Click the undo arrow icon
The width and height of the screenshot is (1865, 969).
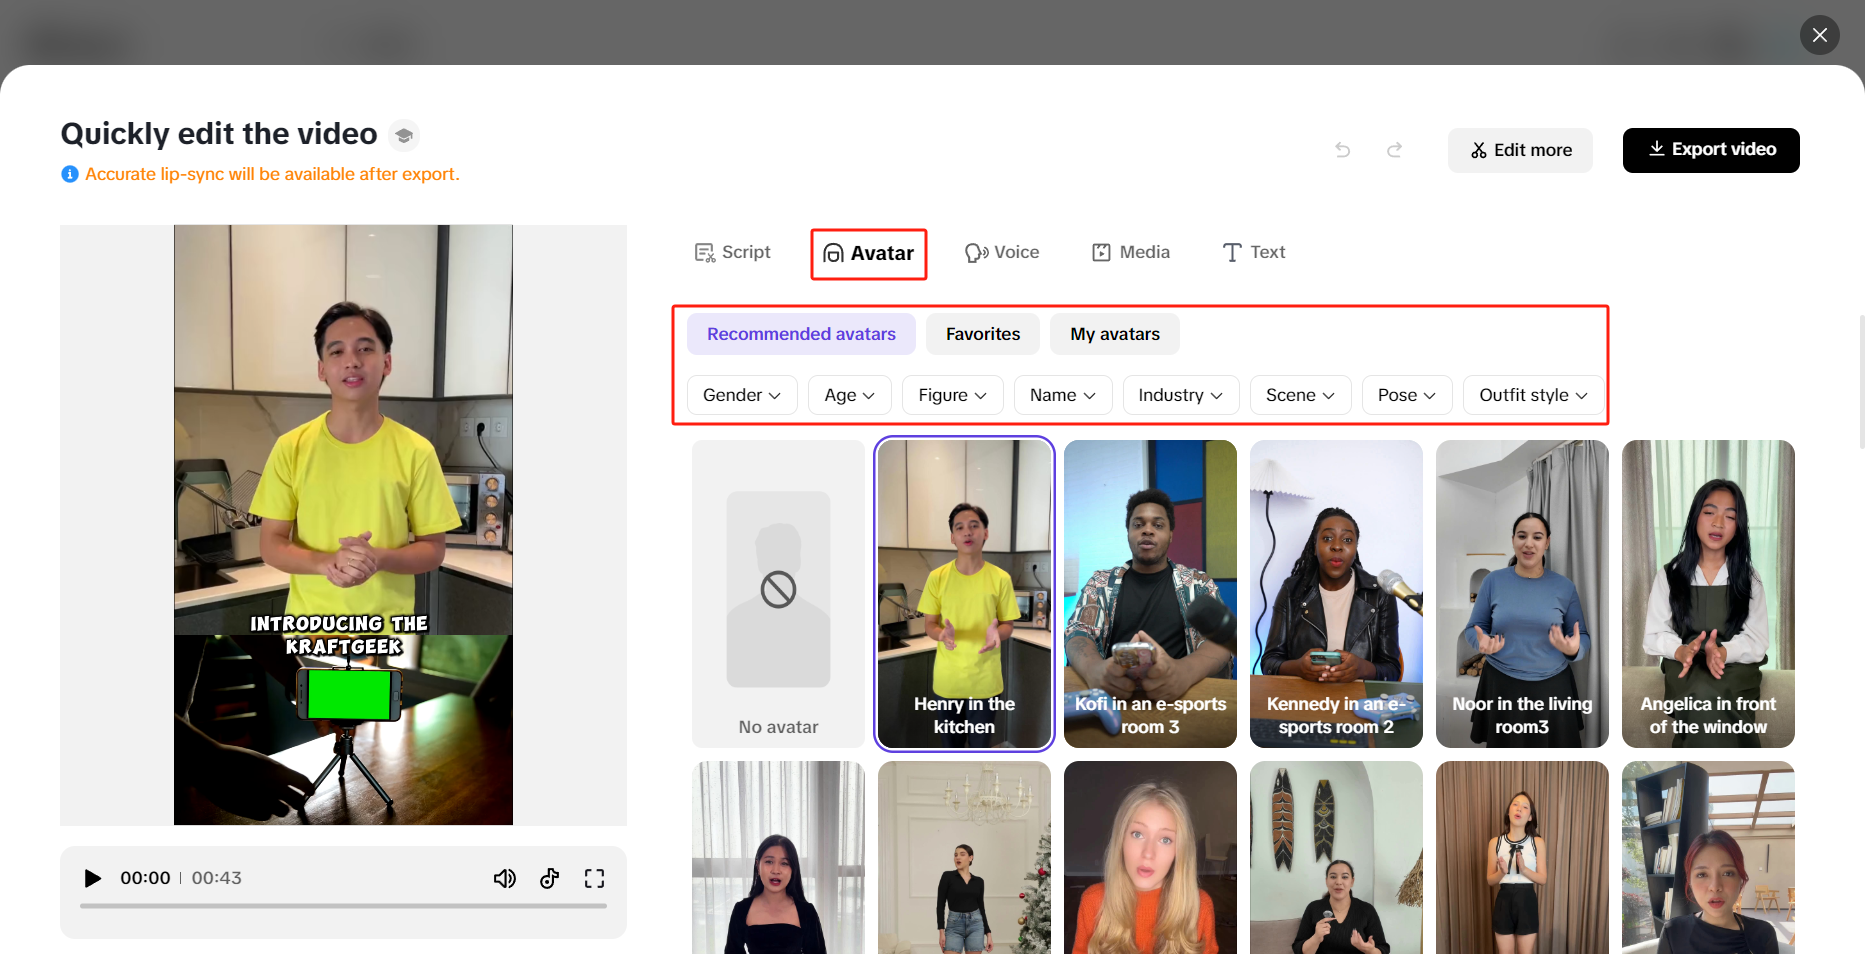click(x=1342, y=150)
